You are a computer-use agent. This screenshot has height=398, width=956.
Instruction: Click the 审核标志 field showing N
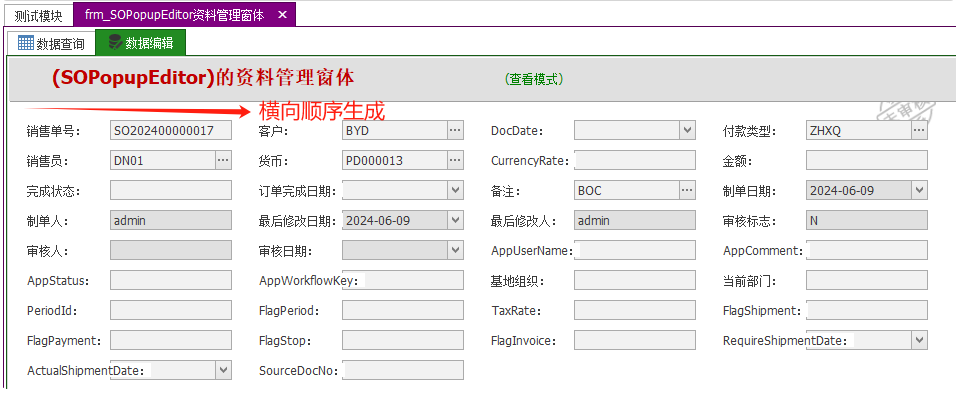(867, 220)
